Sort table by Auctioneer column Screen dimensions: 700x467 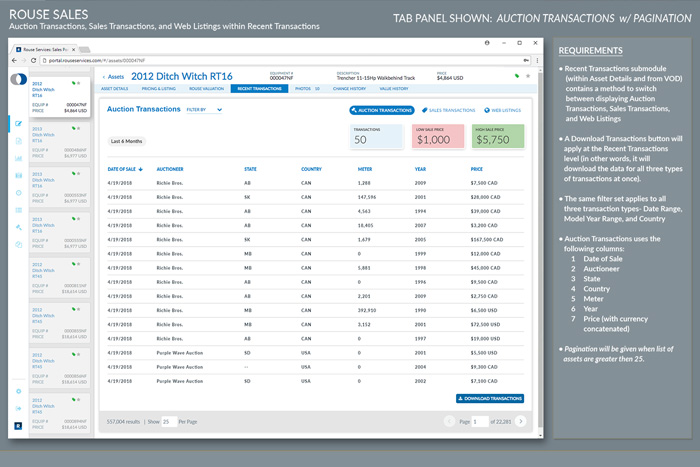(x=170, y=169)
